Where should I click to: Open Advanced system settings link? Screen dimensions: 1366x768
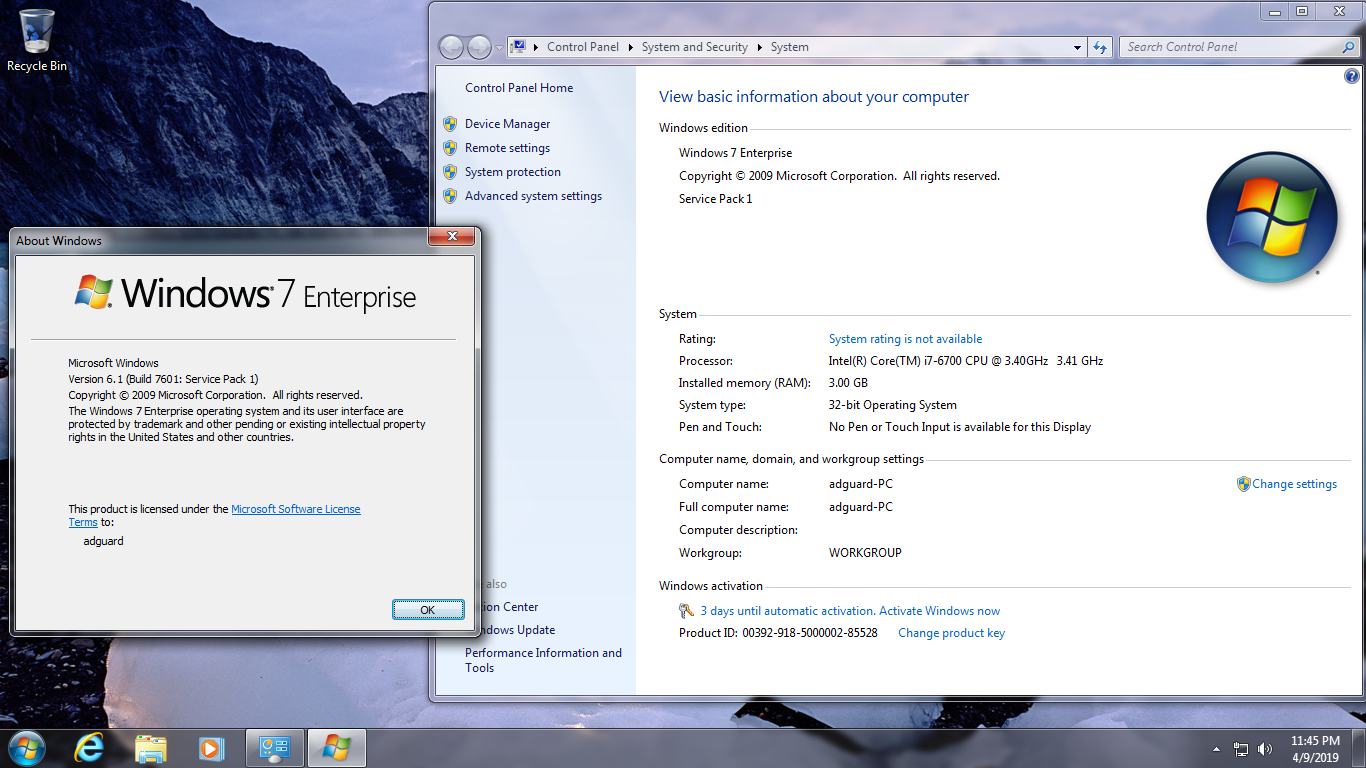(533, 196)
